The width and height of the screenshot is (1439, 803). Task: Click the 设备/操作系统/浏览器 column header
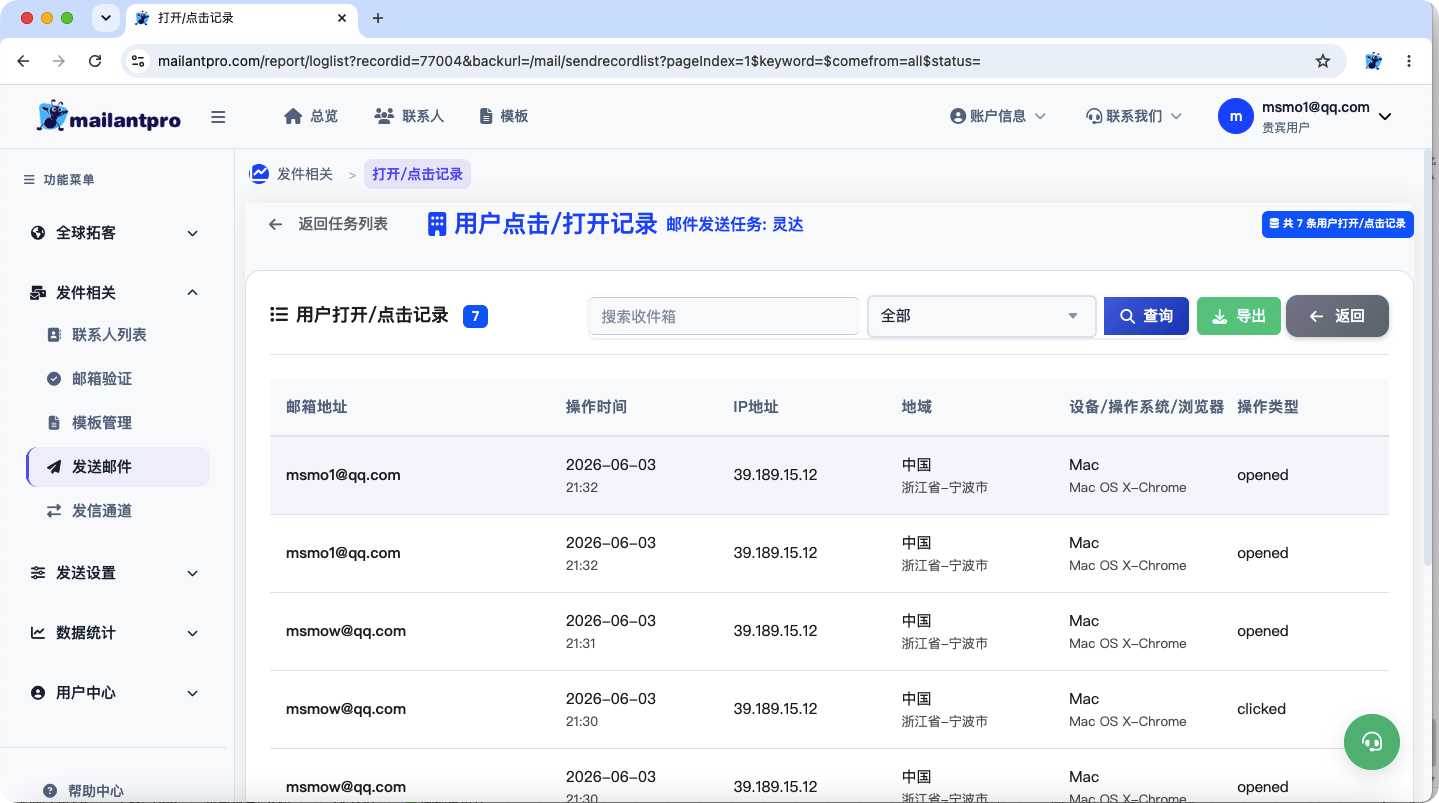1147,407
